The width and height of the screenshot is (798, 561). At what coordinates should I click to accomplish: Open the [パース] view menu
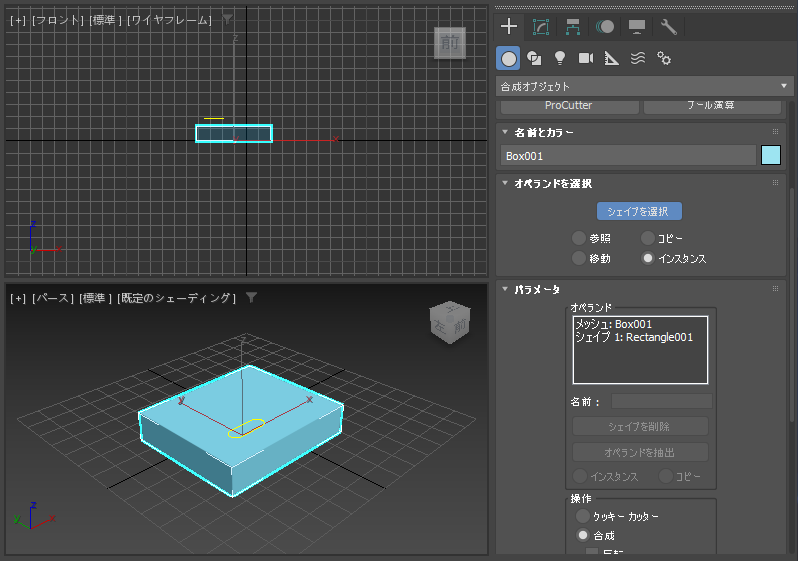click(52, 298)
